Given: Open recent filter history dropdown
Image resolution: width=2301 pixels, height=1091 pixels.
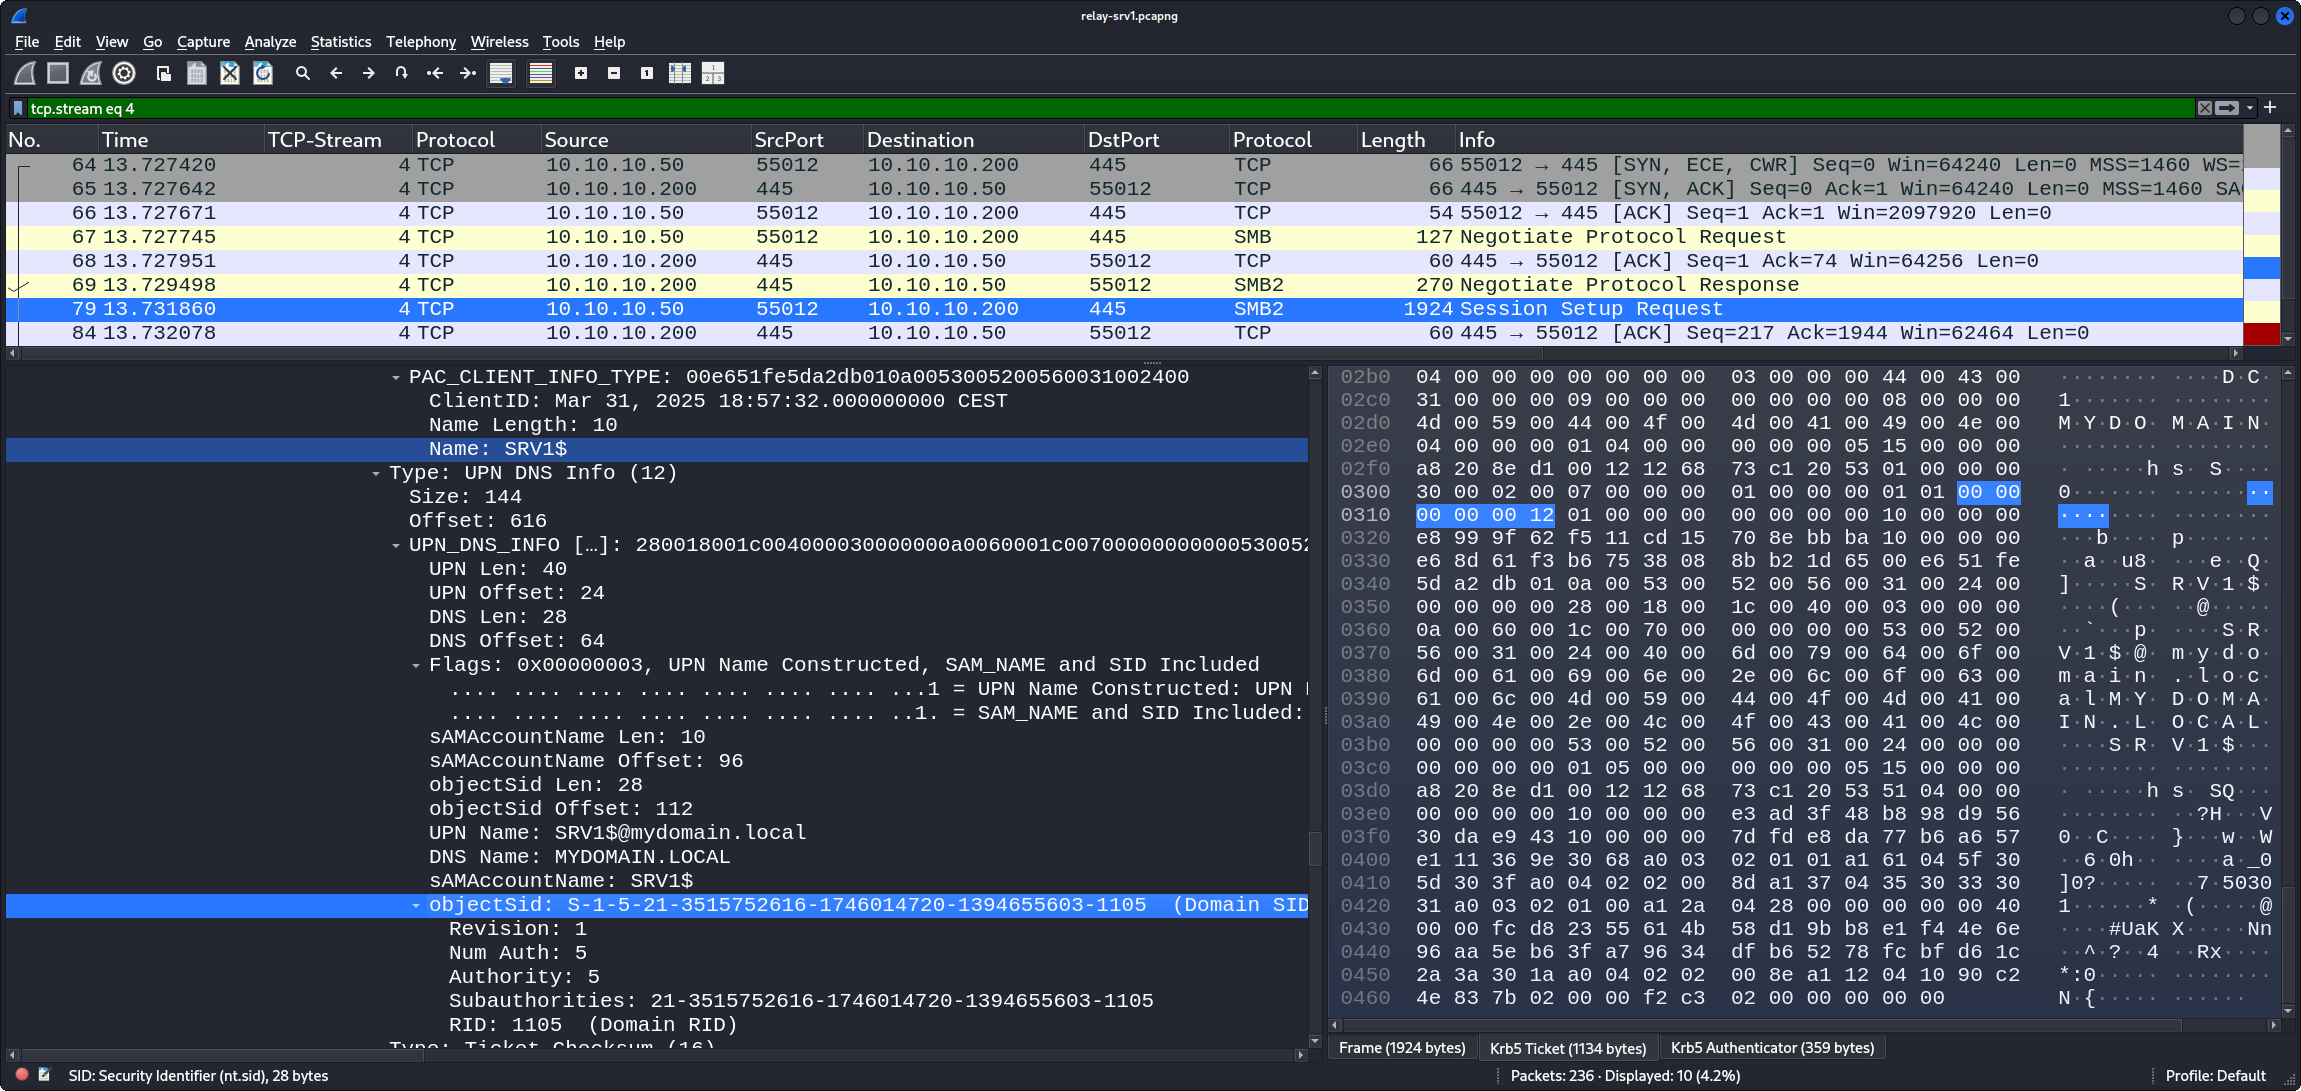Looking at the screenshot, I should (x=2250, y=108).
